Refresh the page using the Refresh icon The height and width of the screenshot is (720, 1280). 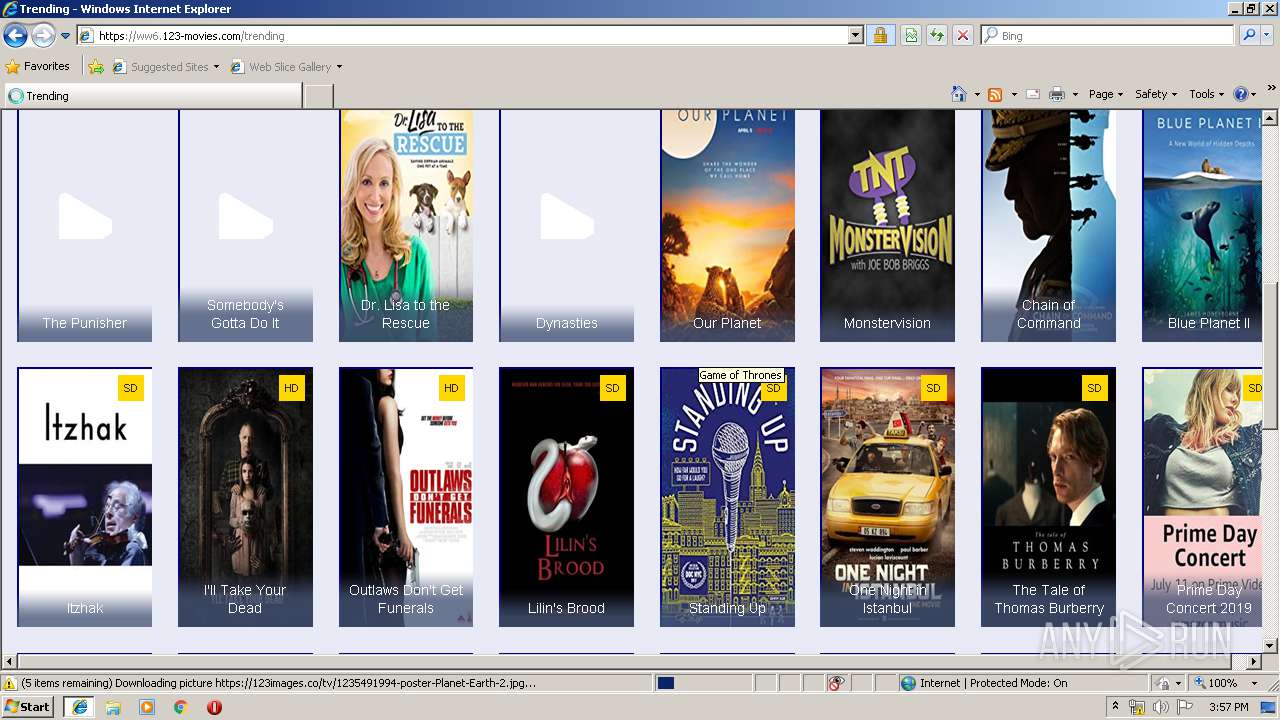tap(937, 36)
